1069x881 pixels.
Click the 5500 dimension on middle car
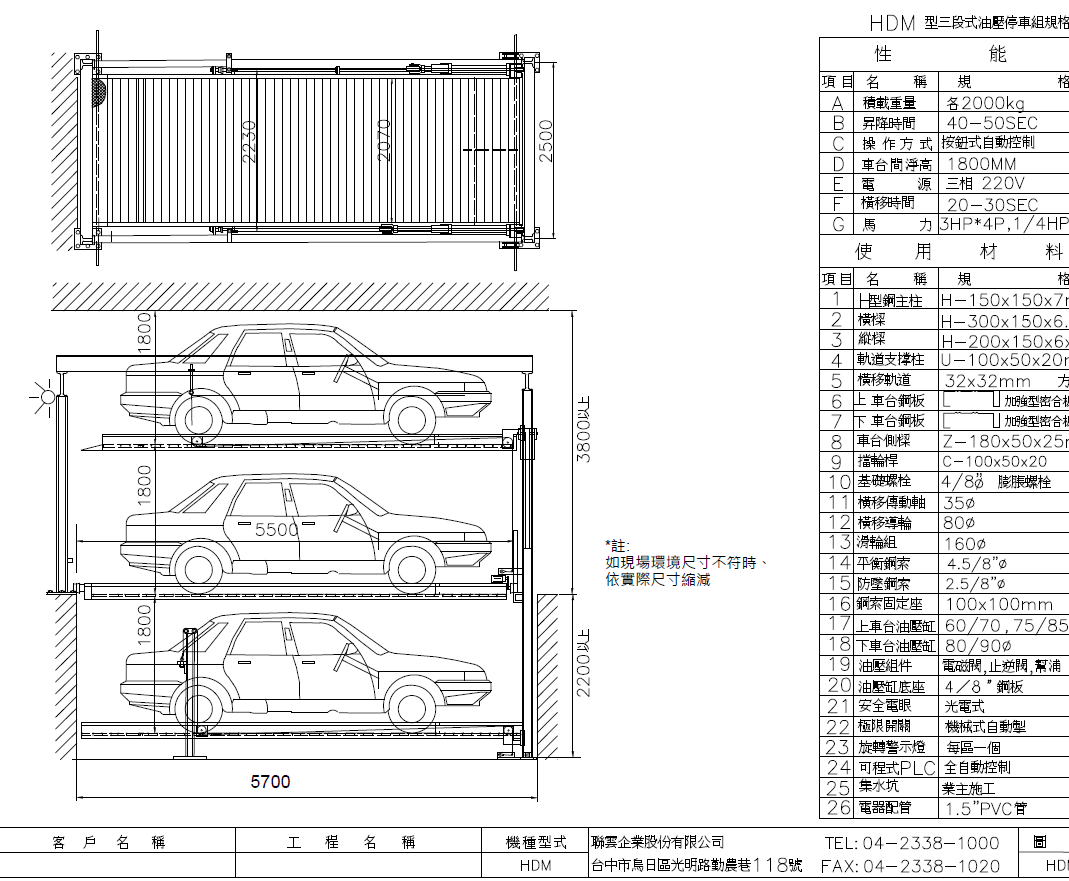click(277, 530)
